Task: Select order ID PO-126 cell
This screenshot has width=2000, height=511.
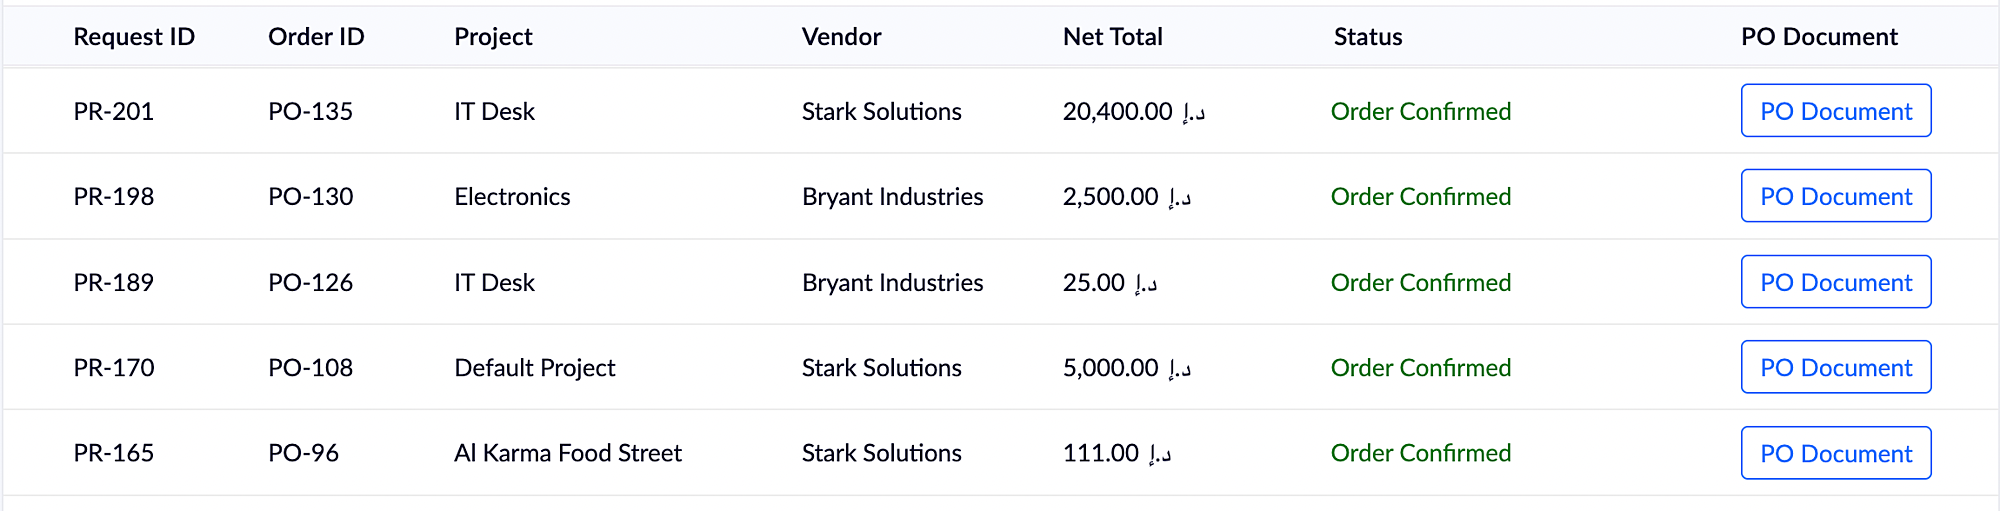Action: [310, 282]
